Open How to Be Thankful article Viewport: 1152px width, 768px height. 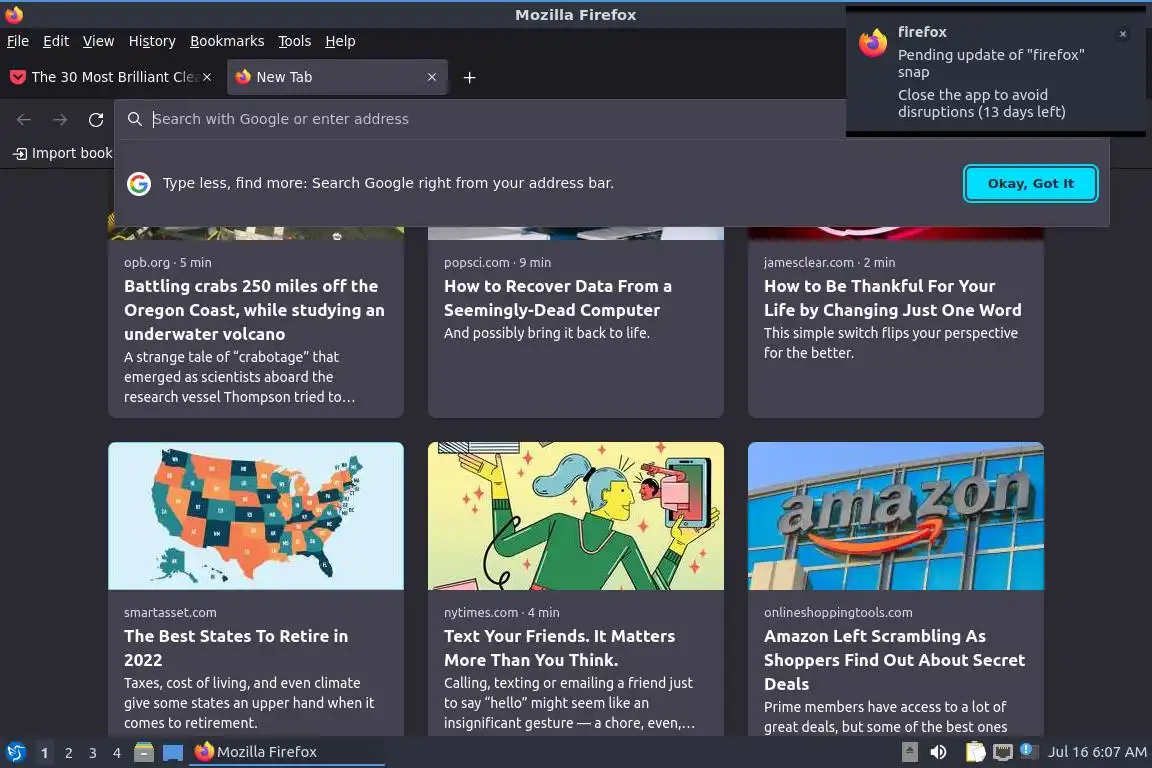coord(893,298)
